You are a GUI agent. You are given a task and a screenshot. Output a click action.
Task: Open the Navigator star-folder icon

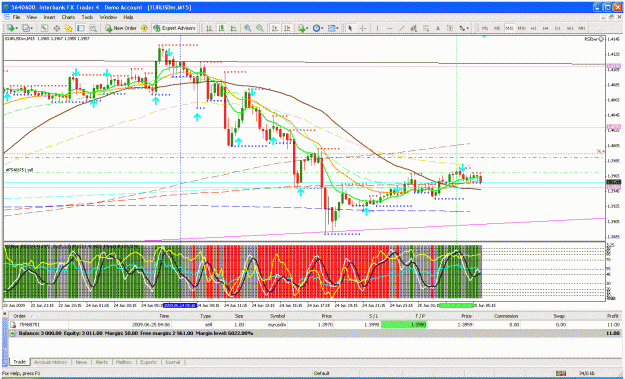coord(68,28)
